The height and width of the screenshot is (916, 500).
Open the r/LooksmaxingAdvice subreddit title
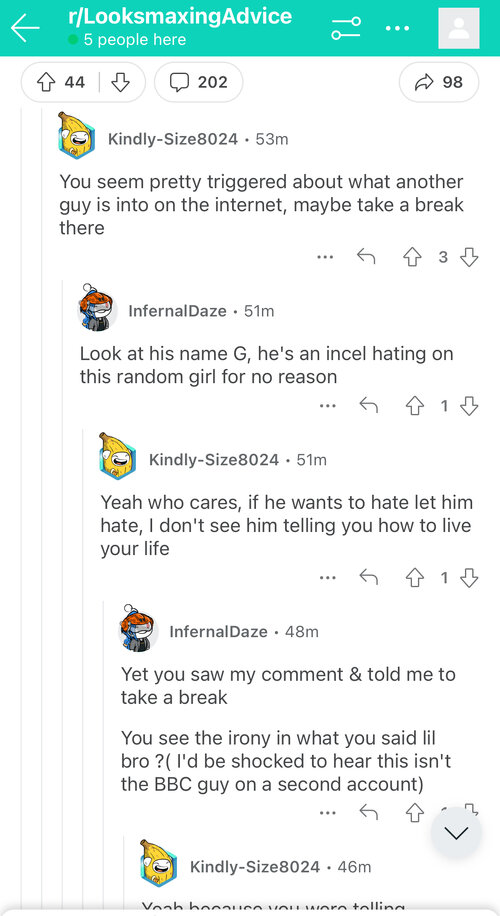coord(179,15)
